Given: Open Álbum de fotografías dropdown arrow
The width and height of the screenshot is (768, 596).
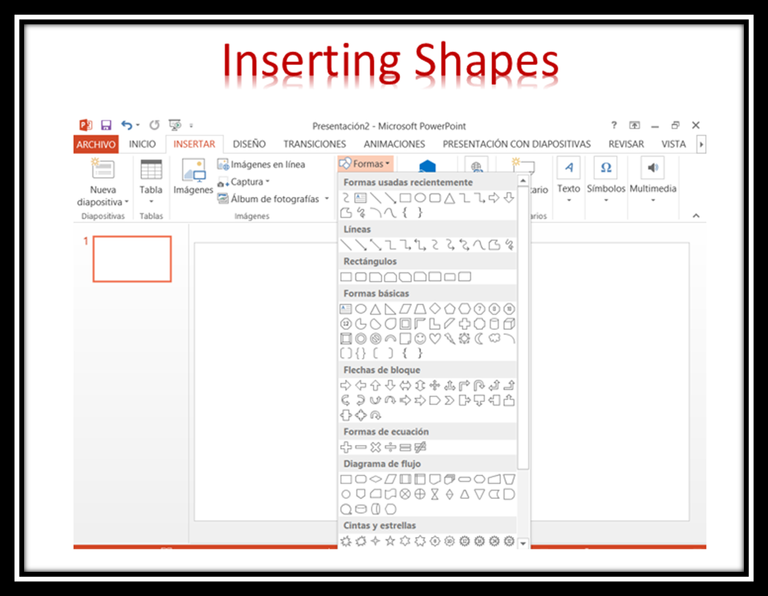Looking at the screenshot, I should click(327, 198).
